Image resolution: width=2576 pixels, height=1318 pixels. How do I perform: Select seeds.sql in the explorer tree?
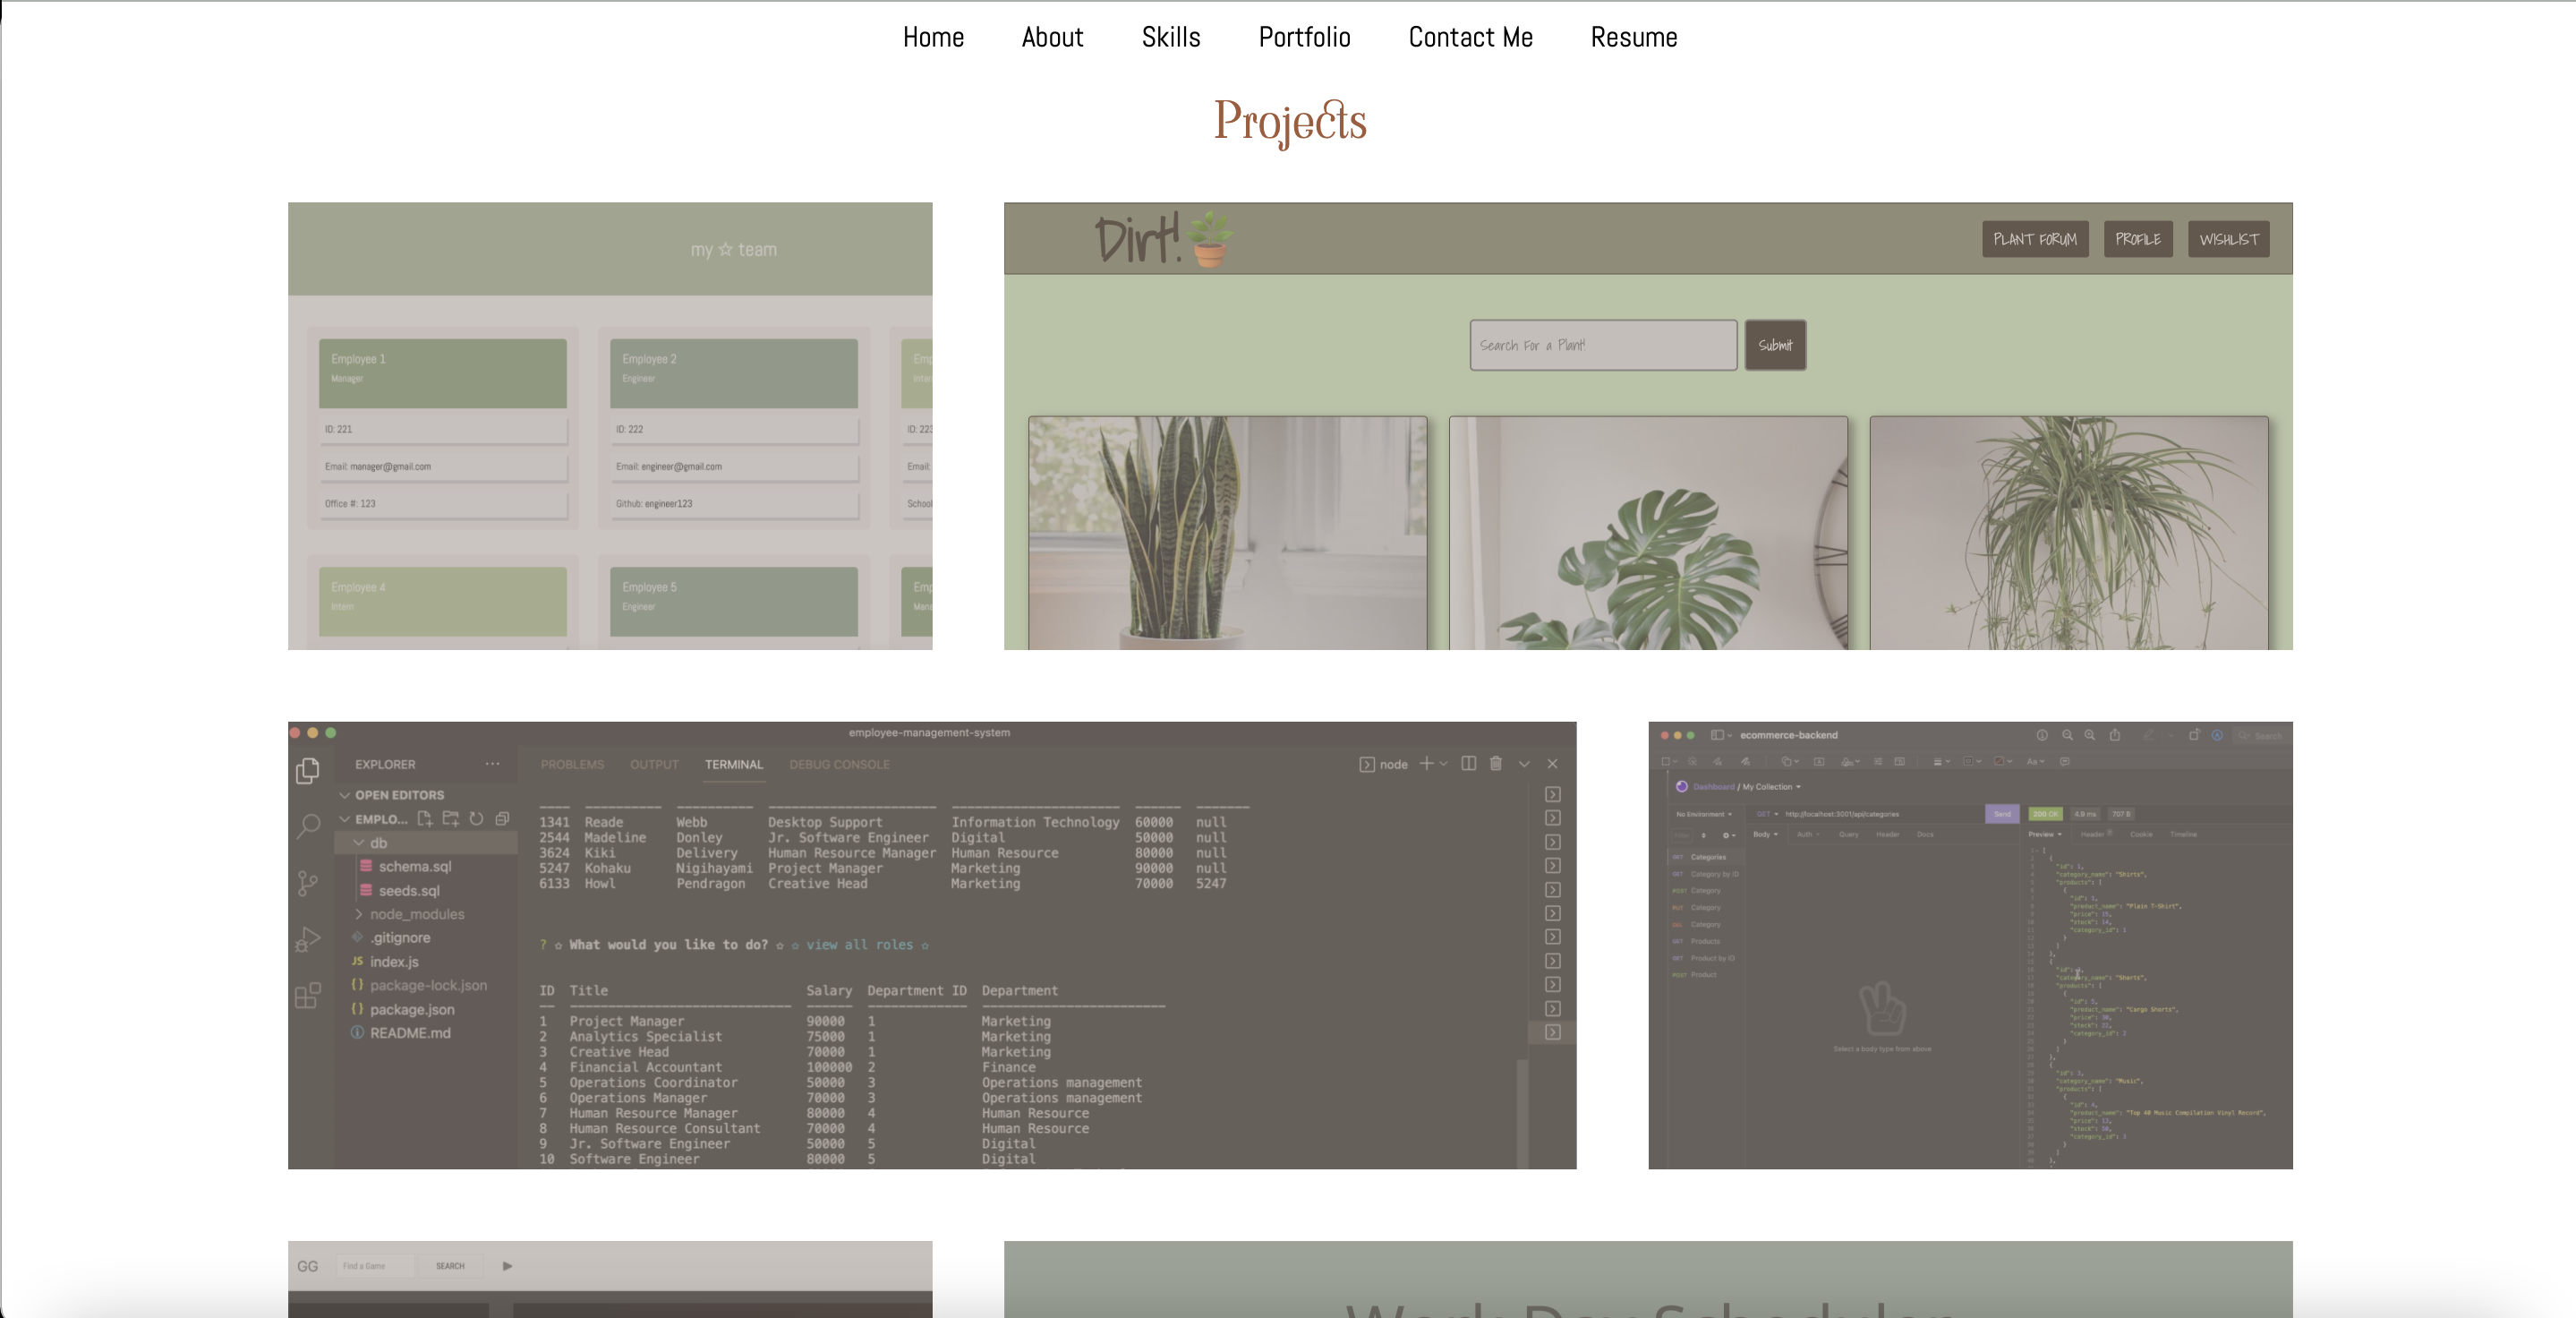(408, 890)
